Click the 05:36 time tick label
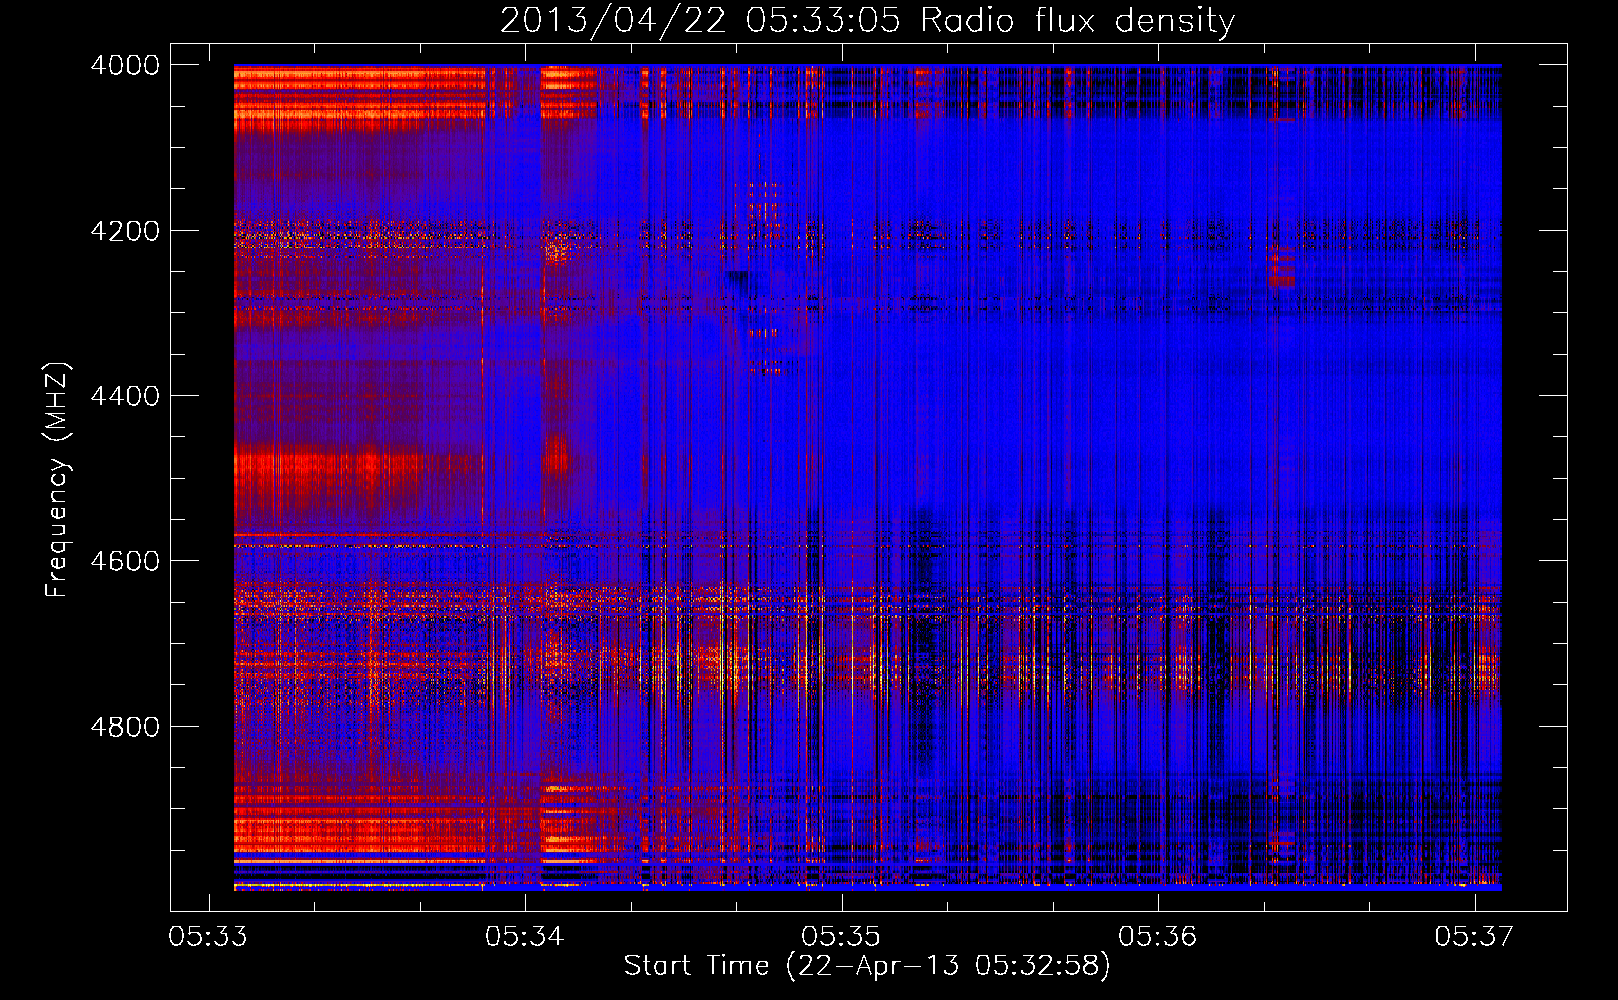The image size is (1618, 1000). pyautogui.click(x=1158, y=936)
